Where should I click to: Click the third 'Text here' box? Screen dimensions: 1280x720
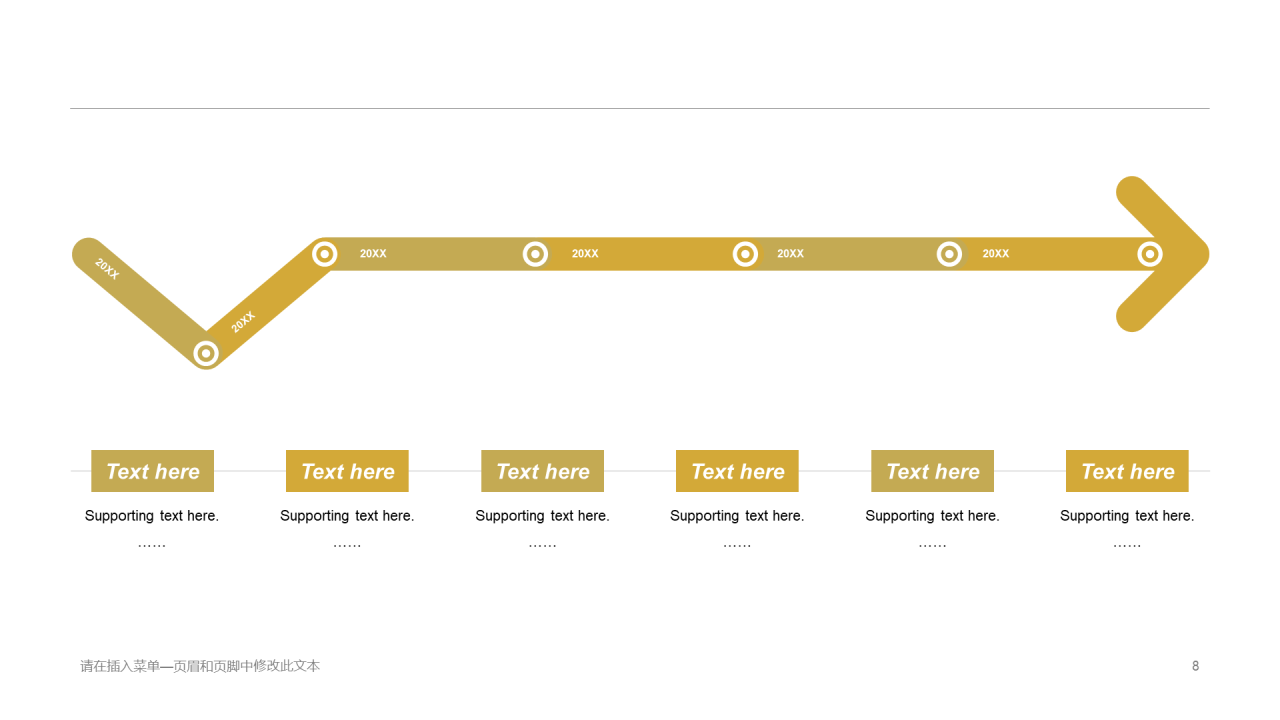pyautogui.click(x=543, y=471)
